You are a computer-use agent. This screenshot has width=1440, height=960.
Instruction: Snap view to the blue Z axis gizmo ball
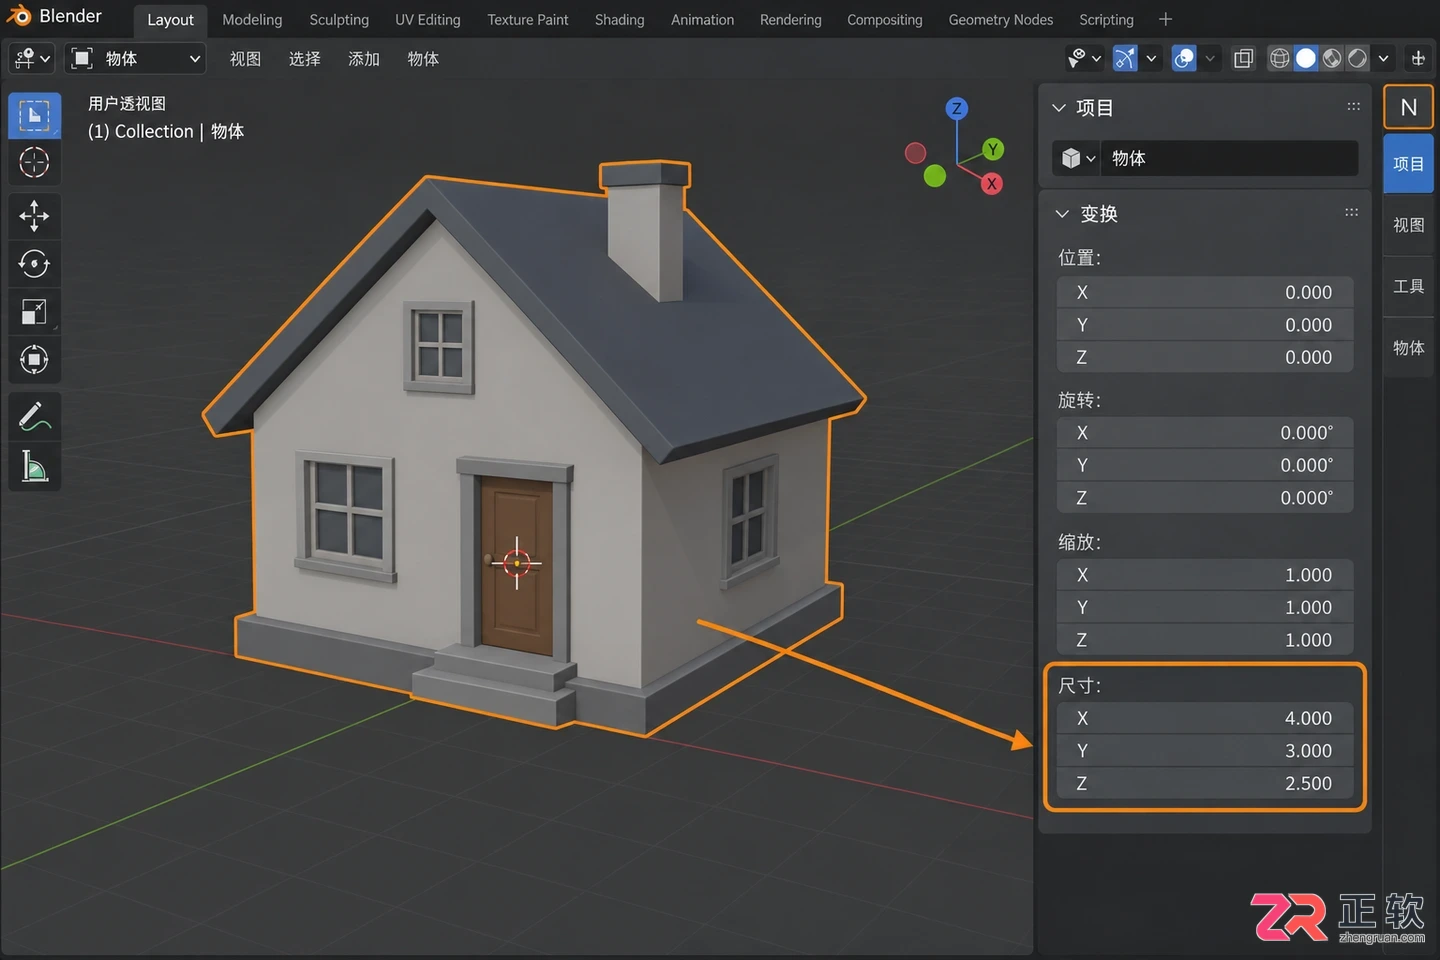click(x=957, y=108)
